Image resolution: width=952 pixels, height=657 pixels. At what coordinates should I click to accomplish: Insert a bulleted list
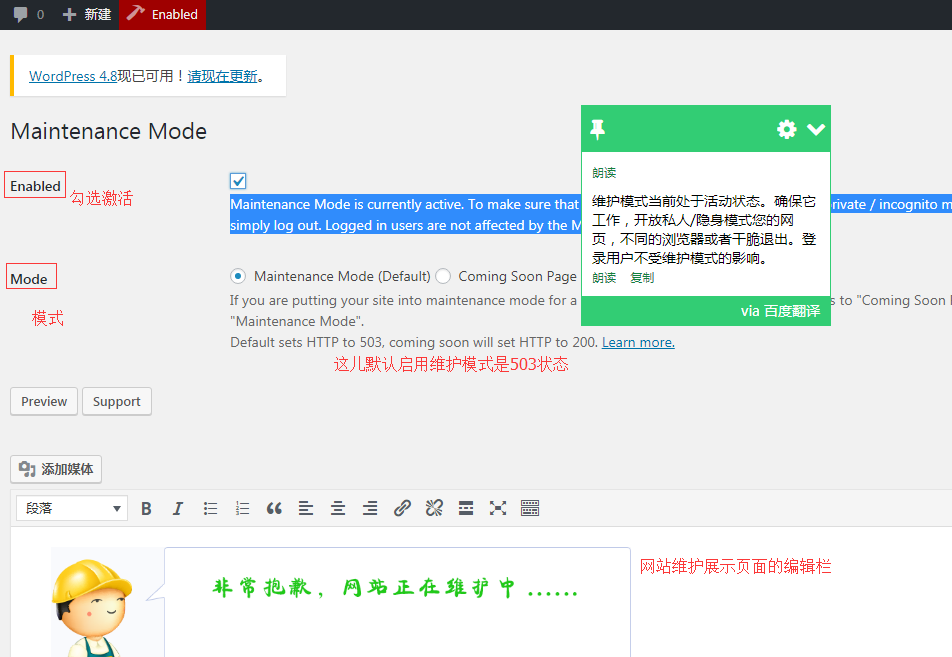click(210, 508)
